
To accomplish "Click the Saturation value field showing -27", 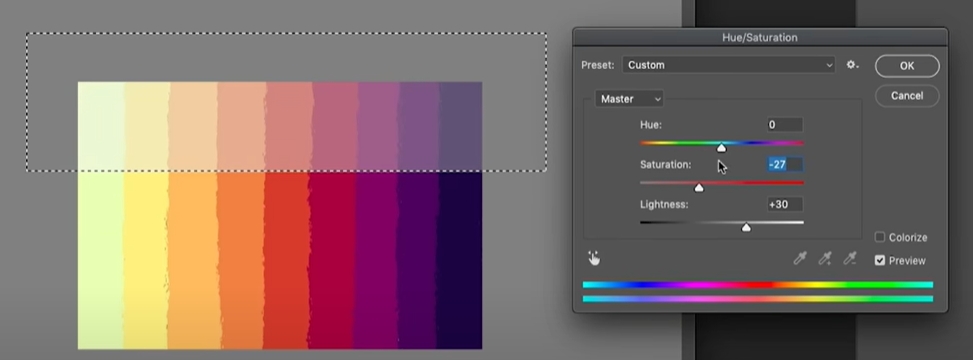I will (785, 164).
